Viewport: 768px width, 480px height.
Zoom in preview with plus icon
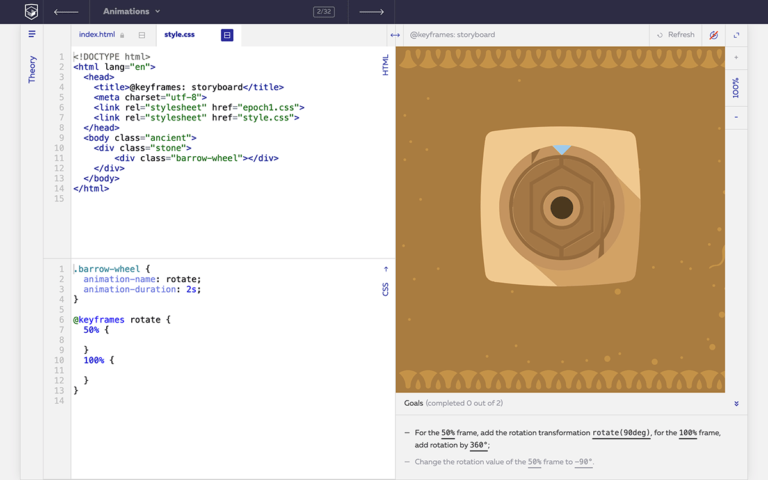point(736,58)
